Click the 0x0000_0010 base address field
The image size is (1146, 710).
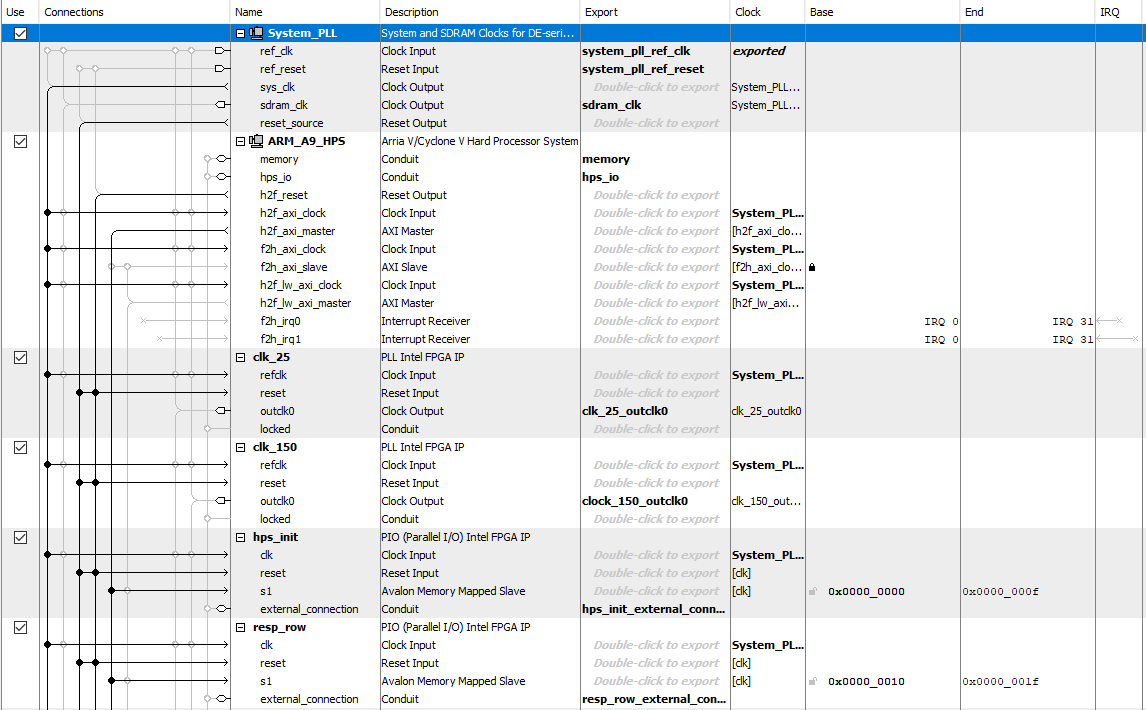click(x=866, y=681)
